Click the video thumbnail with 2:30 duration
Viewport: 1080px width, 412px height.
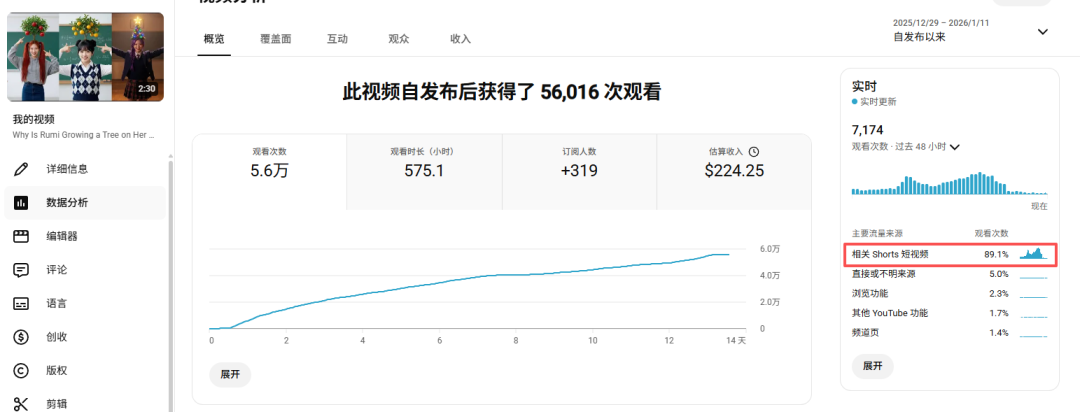[x=85, y=56]
